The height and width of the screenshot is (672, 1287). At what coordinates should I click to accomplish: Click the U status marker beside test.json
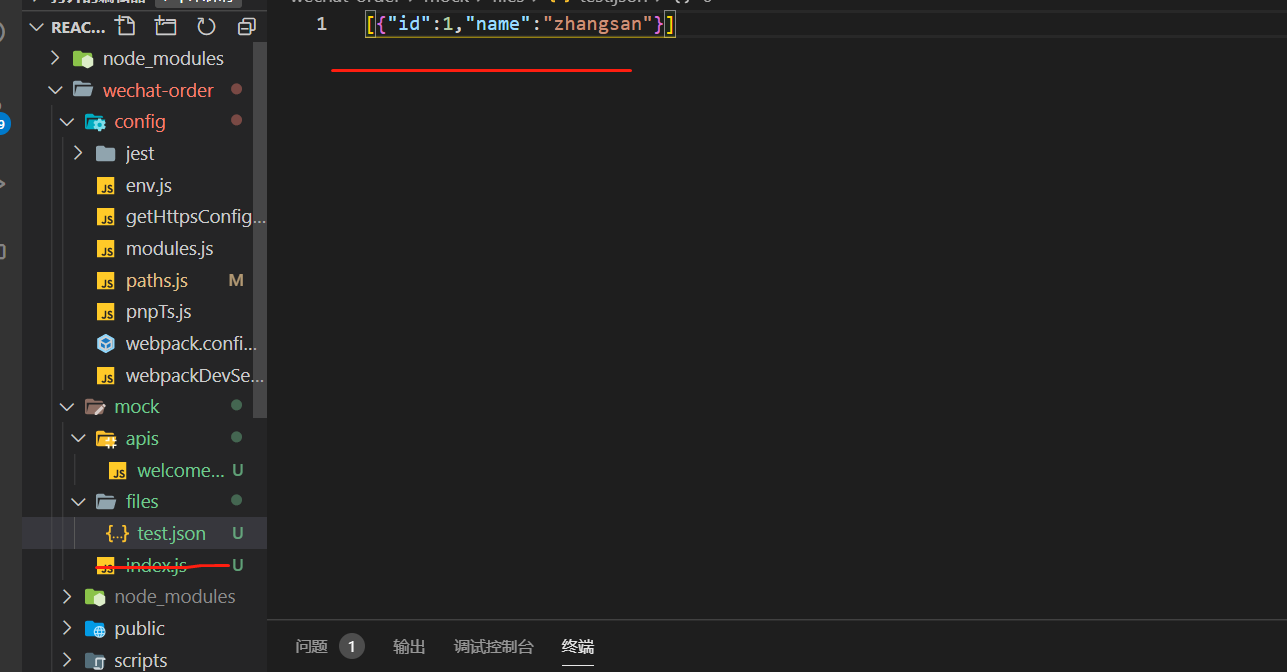point(238,534)
